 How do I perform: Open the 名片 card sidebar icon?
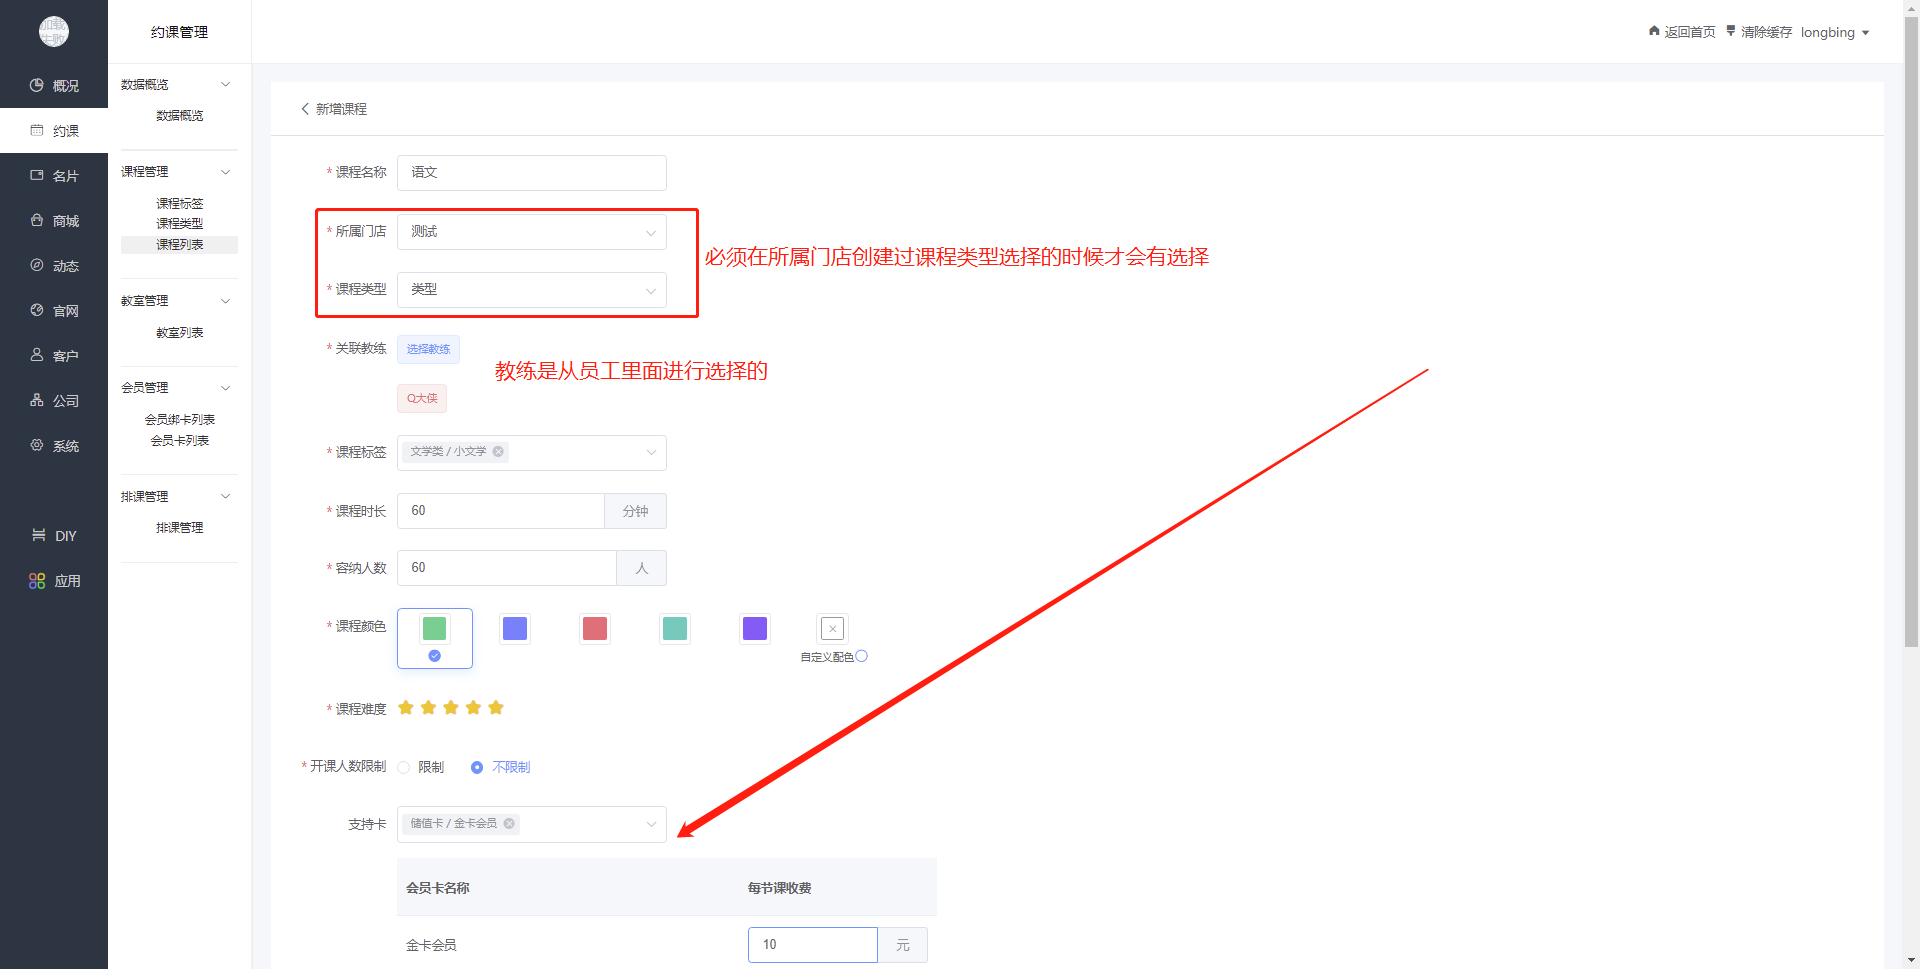pos(37,176)
